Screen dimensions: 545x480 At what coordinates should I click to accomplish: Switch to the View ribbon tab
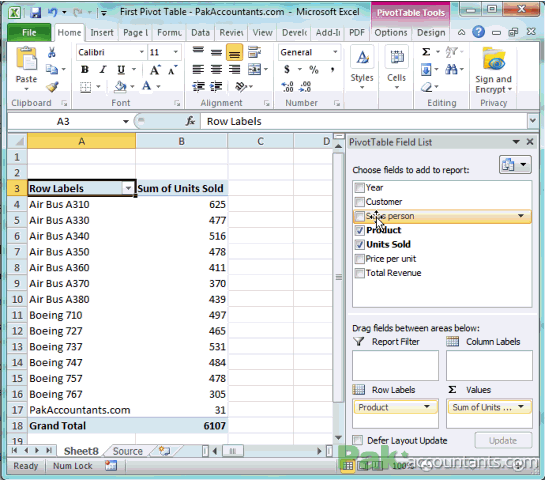pos(262,33)
